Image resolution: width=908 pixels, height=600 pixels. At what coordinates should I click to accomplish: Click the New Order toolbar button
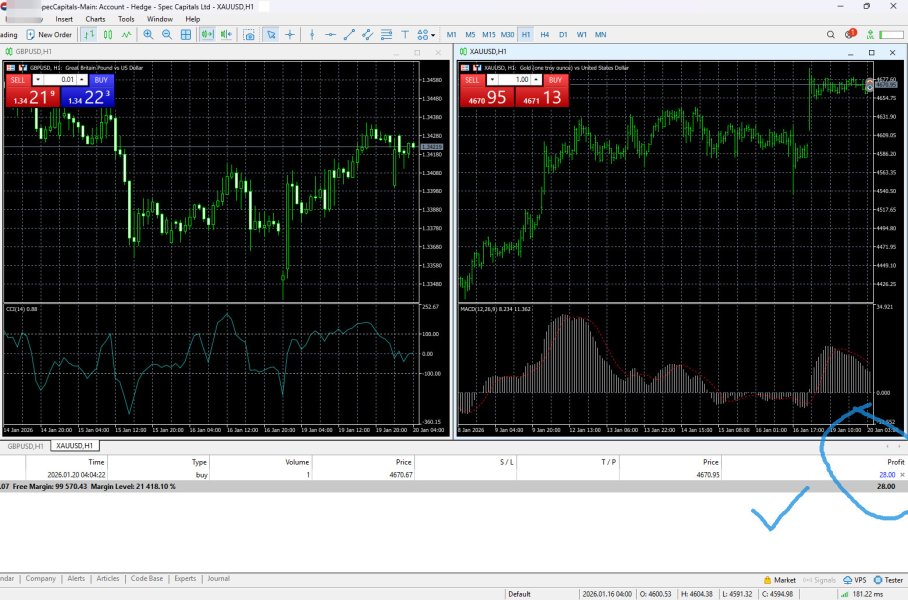point(49,34)
